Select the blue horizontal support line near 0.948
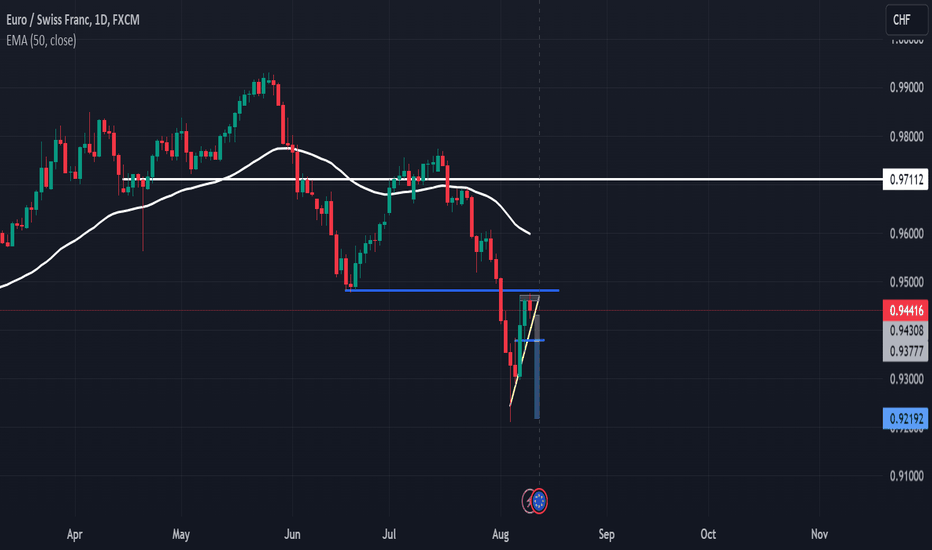932x550 pixels. [452, 290]
